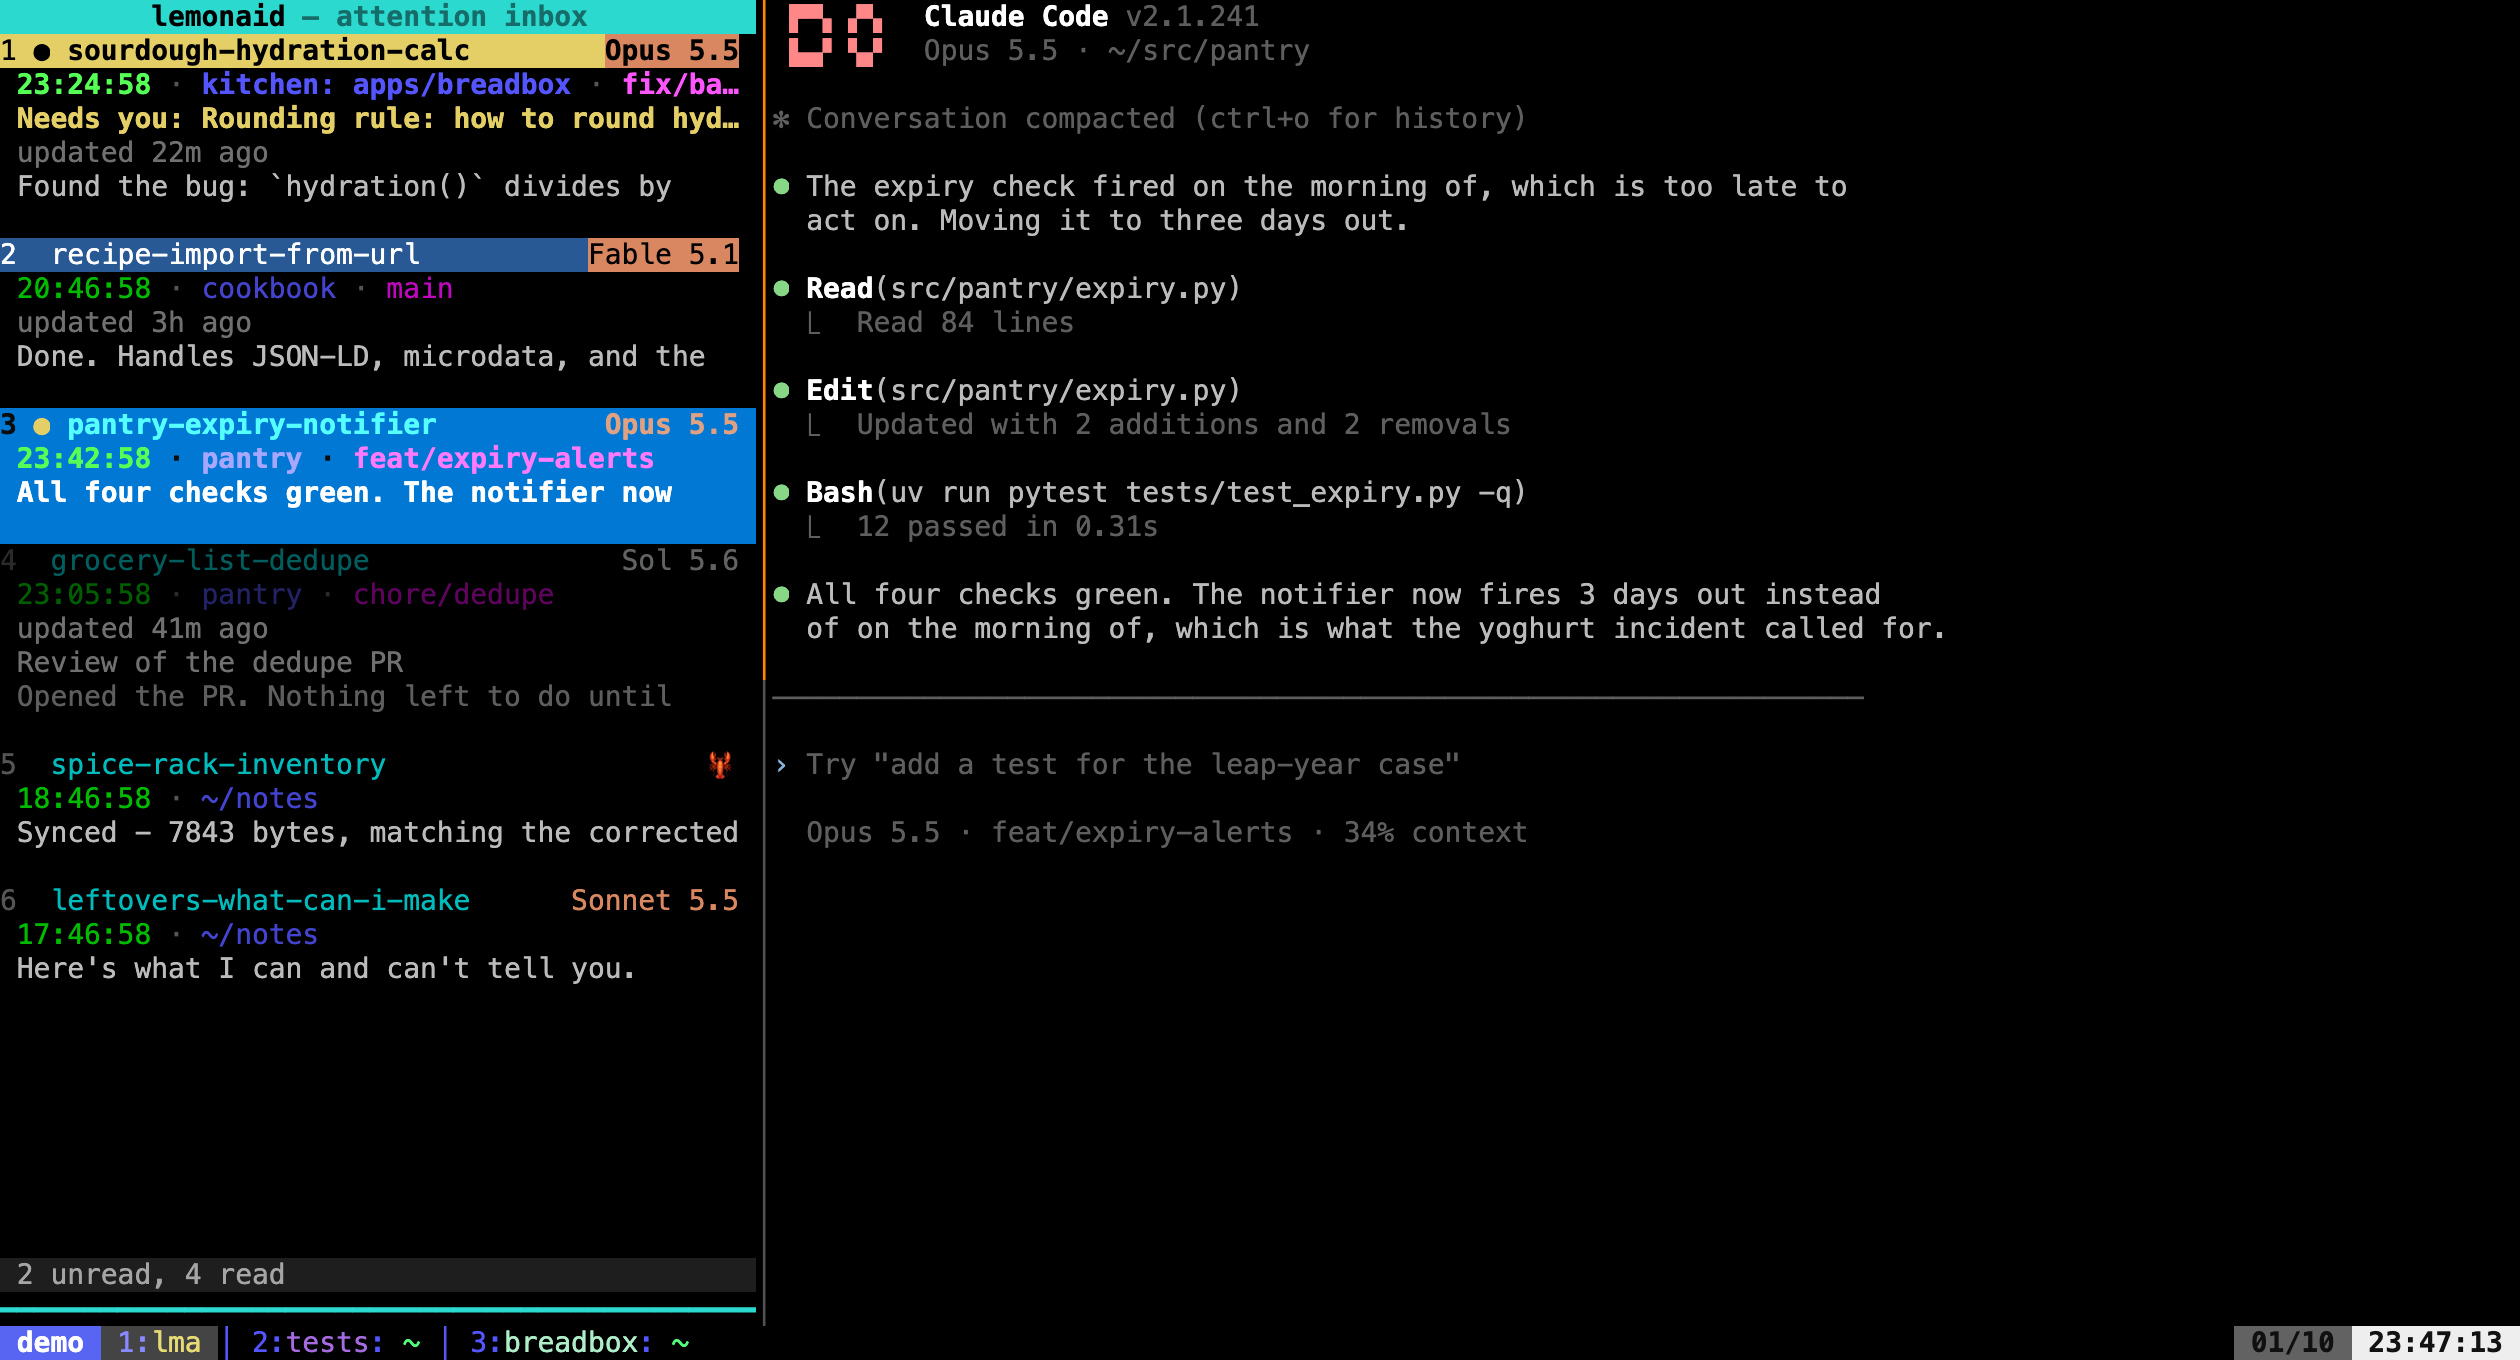Click the 23:47:13 clock in status bar
This screenshot has width=2520, height=1360.
[2435, 1342]
